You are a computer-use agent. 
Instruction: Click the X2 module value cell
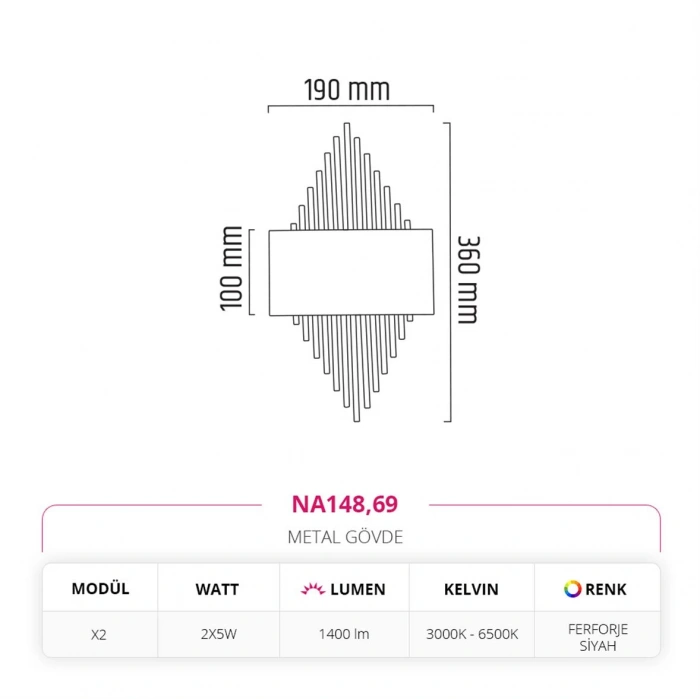[100, 634]
